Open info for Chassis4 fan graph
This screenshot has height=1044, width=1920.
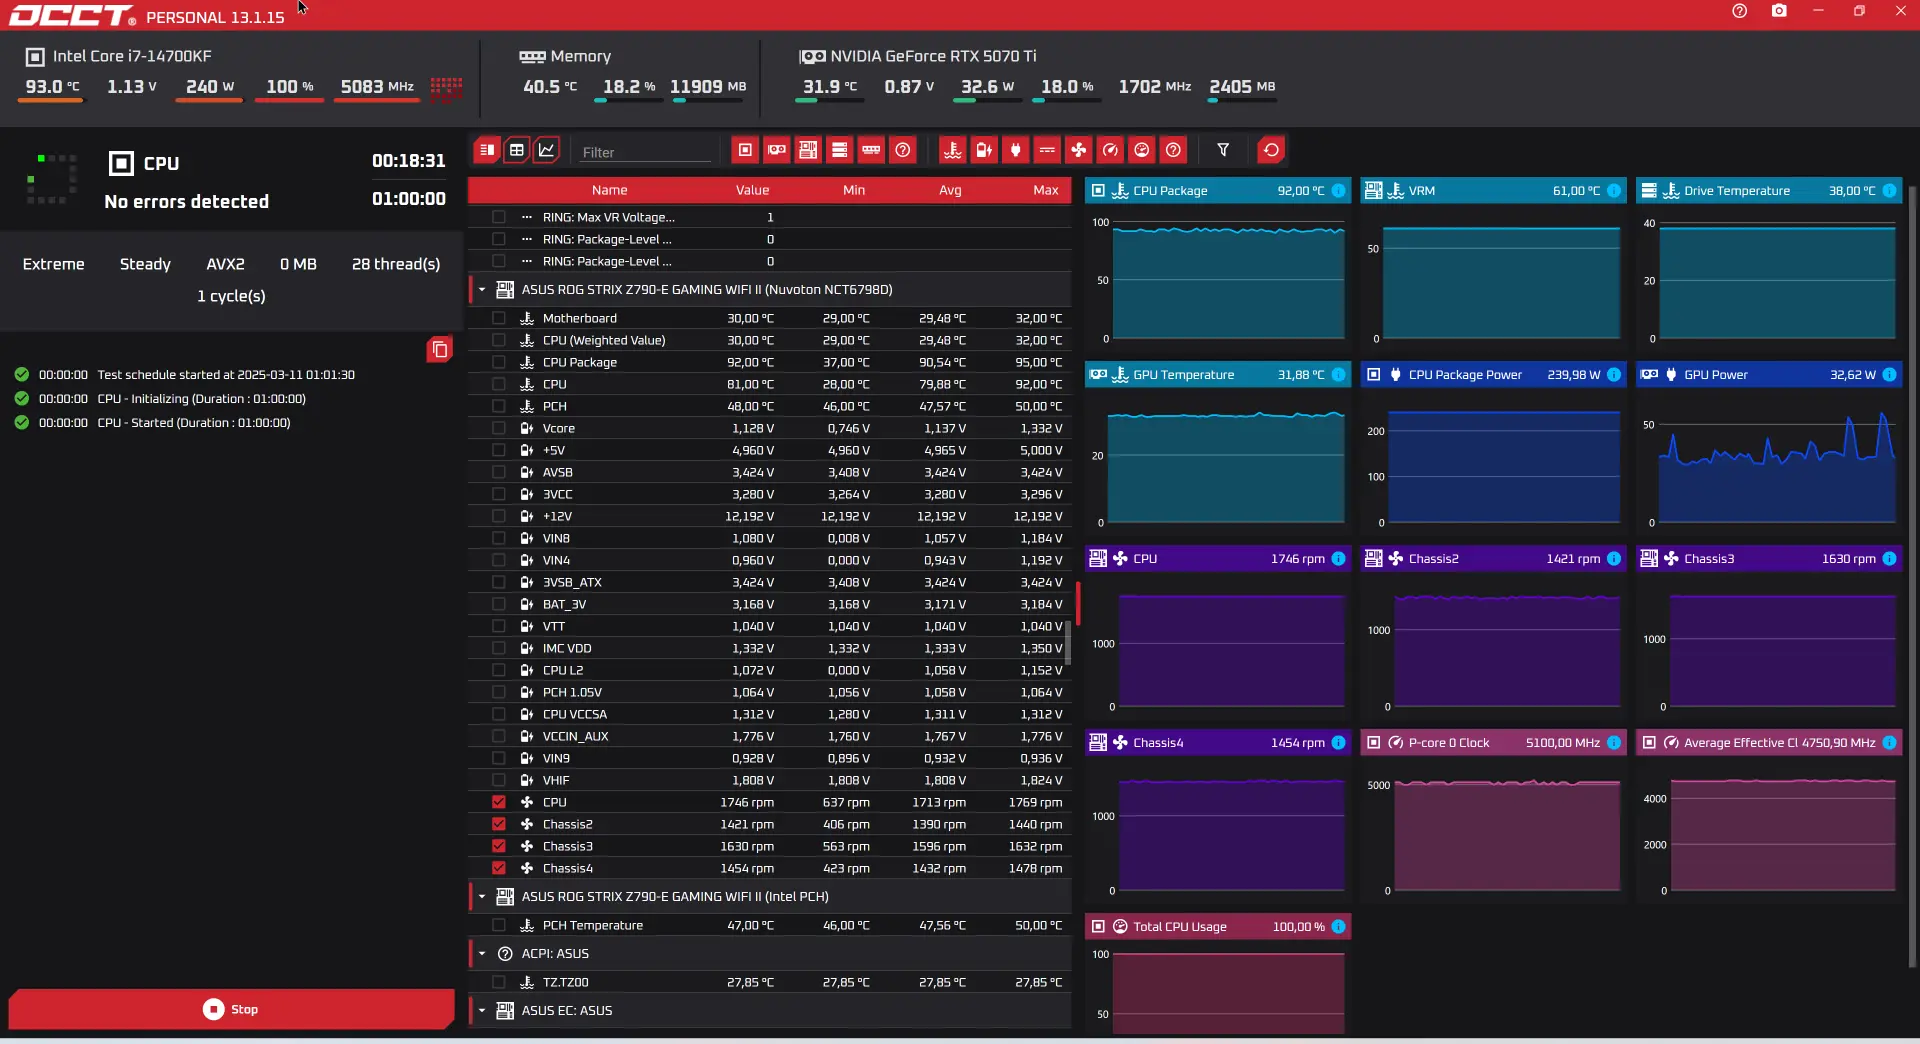(x=1338, y=743)
